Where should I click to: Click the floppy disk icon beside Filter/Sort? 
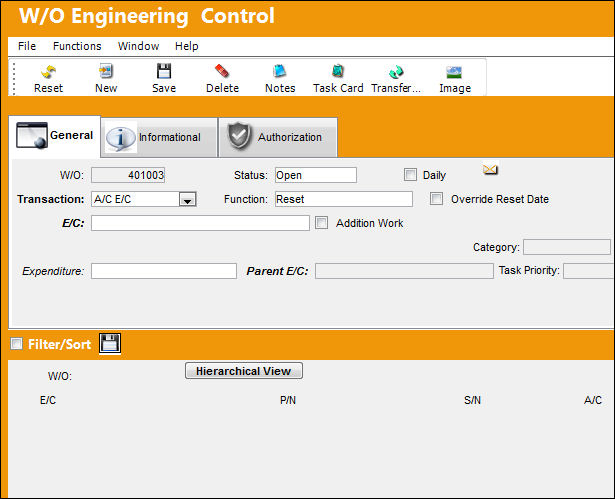(110, 343)
